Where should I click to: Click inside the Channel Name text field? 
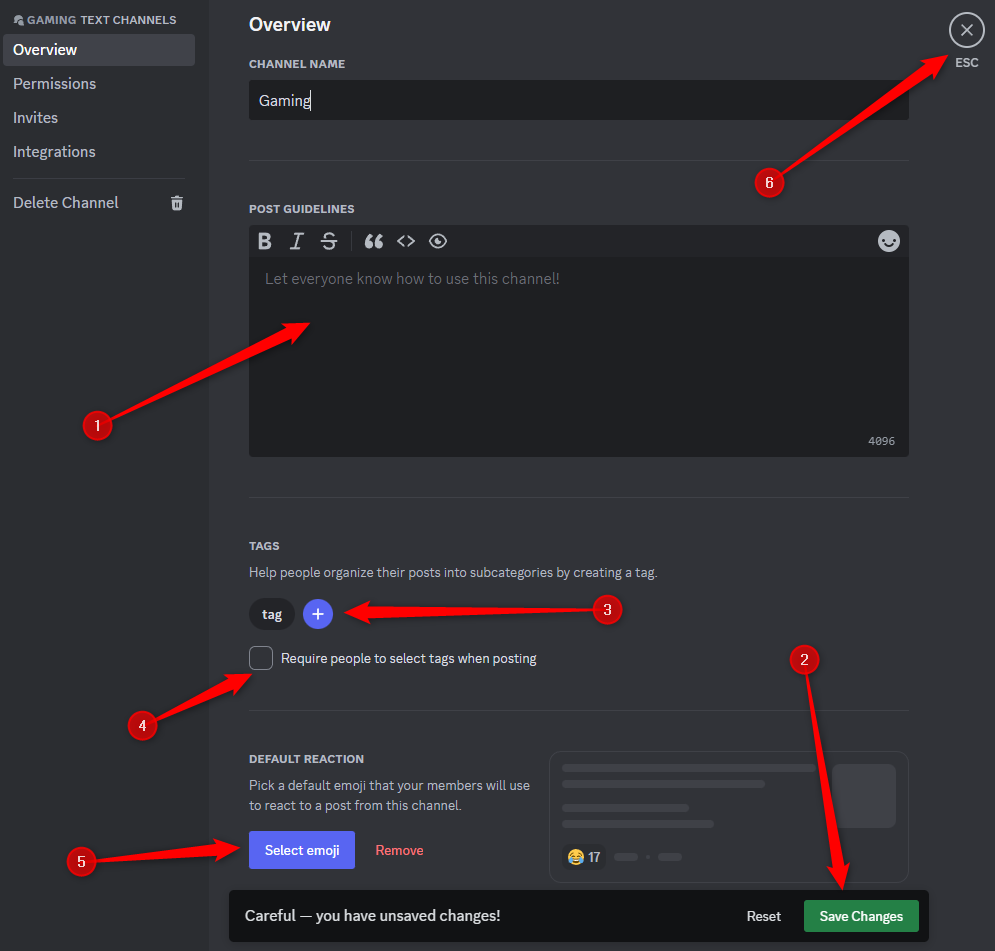point(578,100)
